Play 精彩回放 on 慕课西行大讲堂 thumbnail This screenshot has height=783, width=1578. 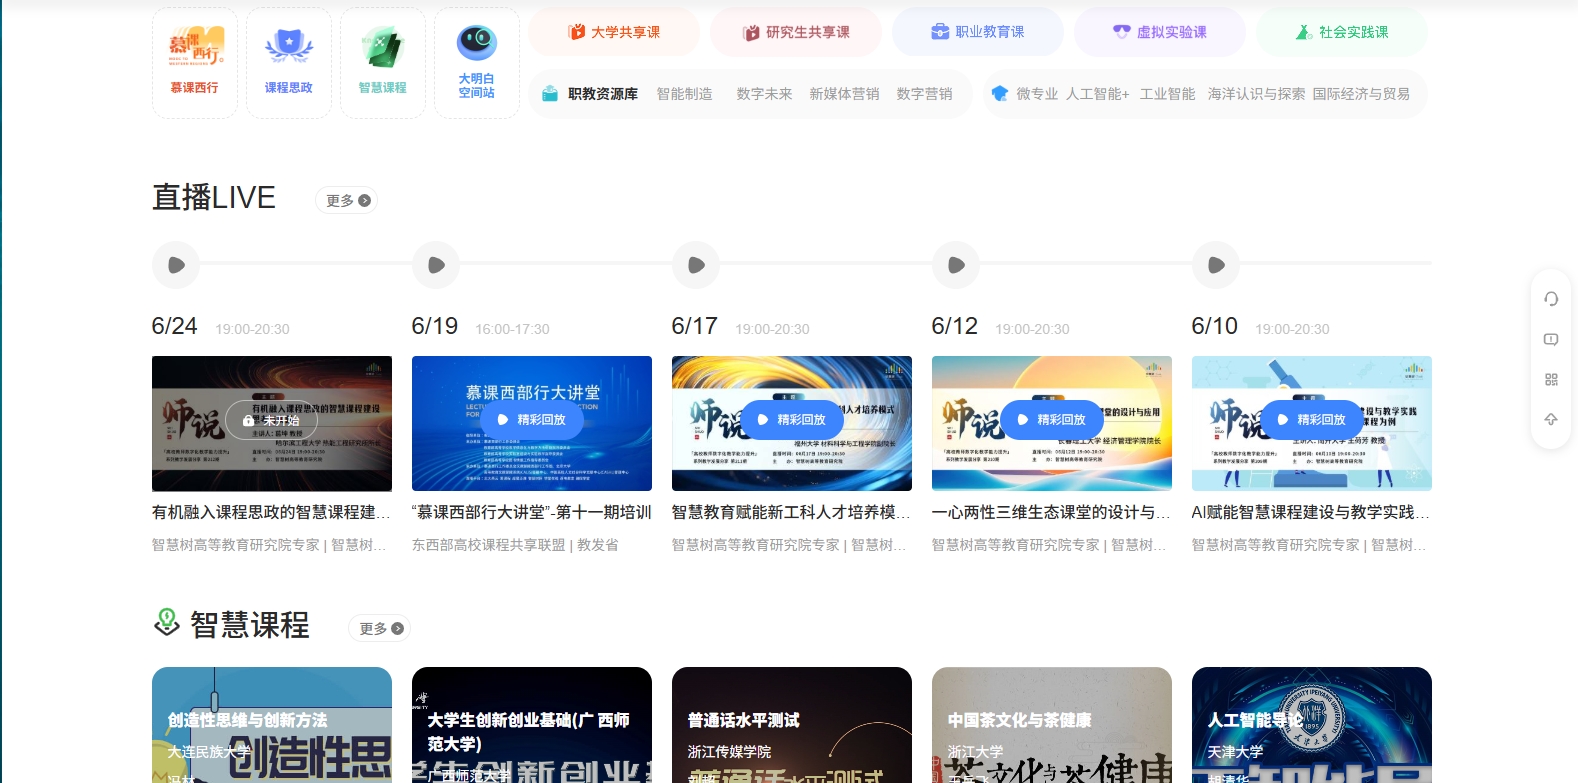[532, 420]
